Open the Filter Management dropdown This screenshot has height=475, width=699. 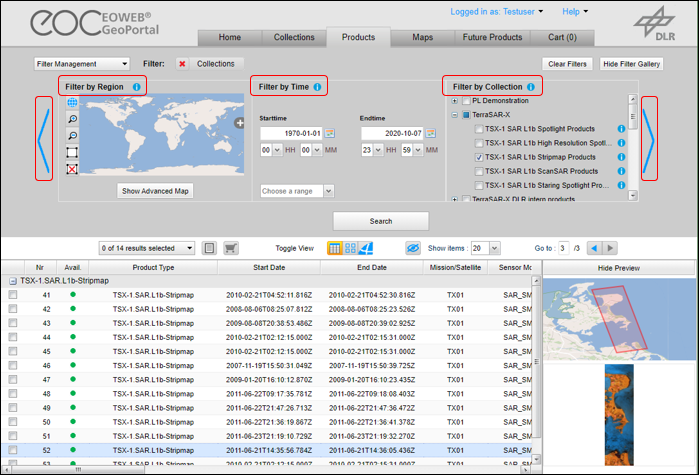pos(82,64)
